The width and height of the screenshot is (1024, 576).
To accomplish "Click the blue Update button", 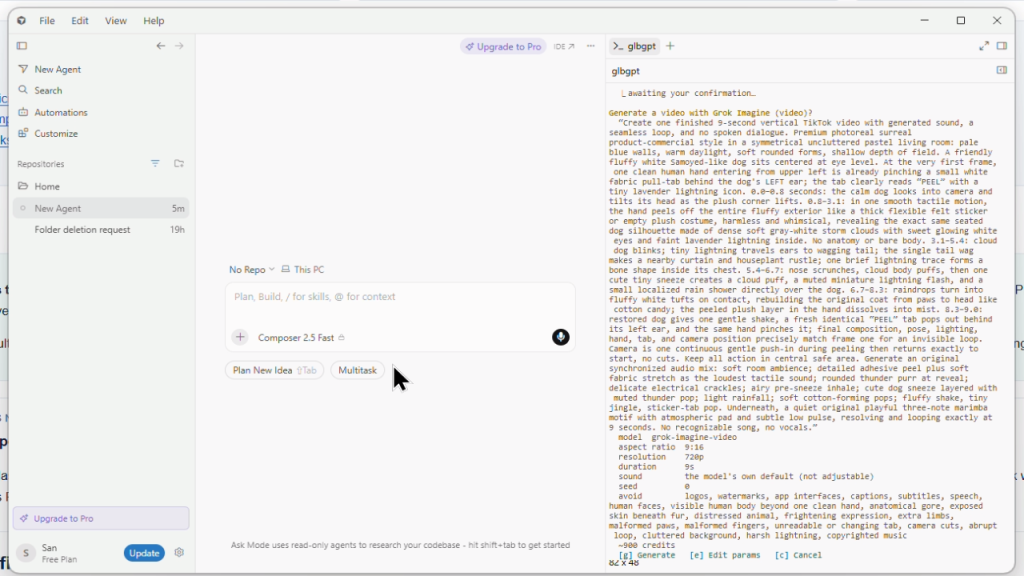I will coord(144,553).
